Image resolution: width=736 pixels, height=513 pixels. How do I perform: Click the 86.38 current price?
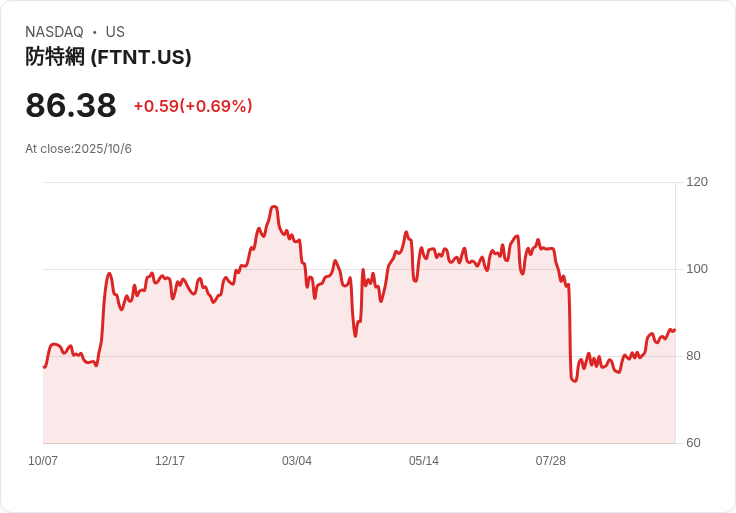tap(71, 105)
